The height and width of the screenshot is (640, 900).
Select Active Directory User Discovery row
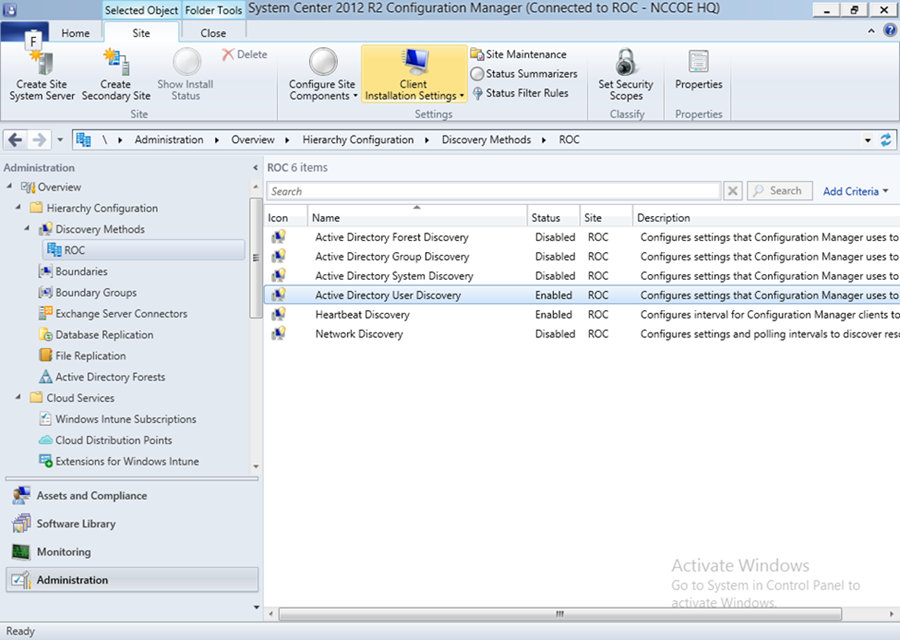pyautogui.click(x=582, y=295)
